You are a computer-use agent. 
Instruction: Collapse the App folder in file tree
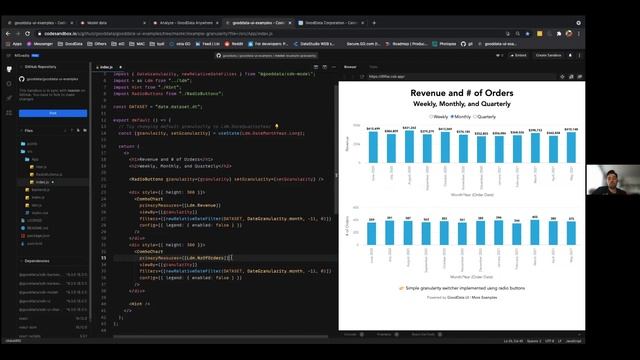[32, 159]
